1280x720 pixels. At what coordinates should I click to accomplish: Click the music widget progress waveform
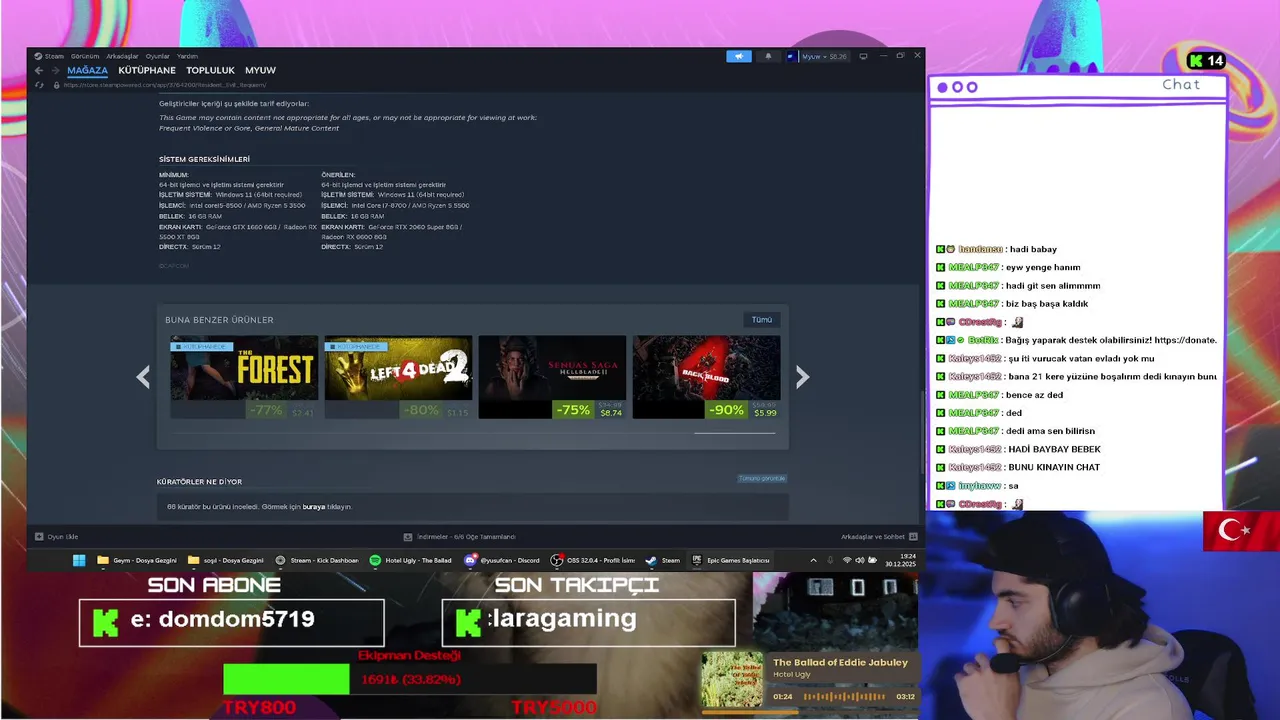846,696
